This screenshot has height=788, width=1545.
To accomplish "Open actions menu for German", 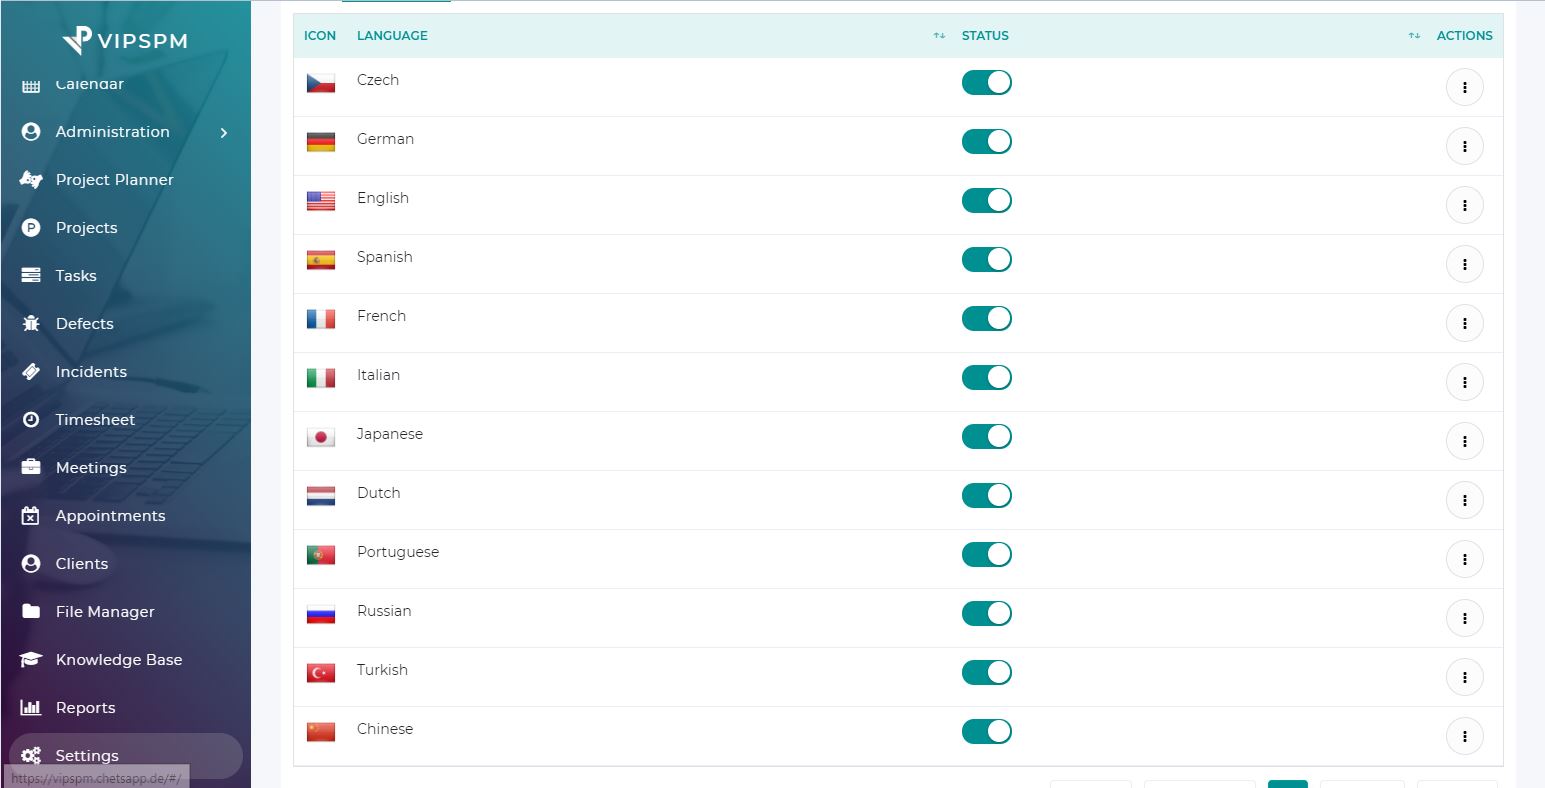I will click(1464, 147).
